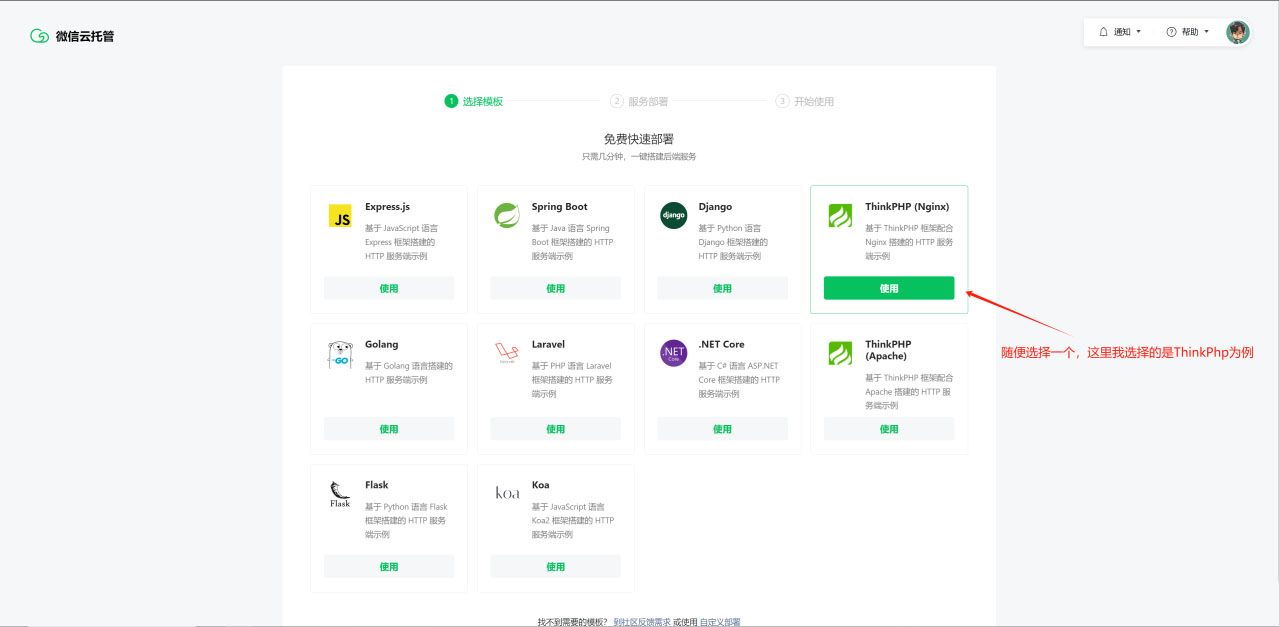Click the .NET Core card title
The height and width of the screenshot is (627, 1279).
(x=721, y=344)
